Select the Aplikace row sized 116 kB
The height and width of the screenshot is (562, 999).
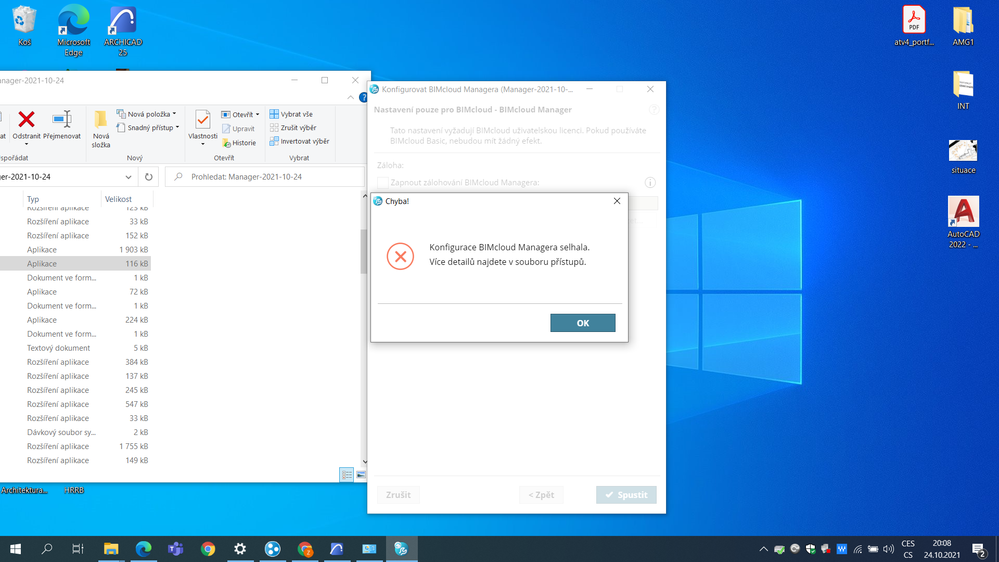[75, 264]
